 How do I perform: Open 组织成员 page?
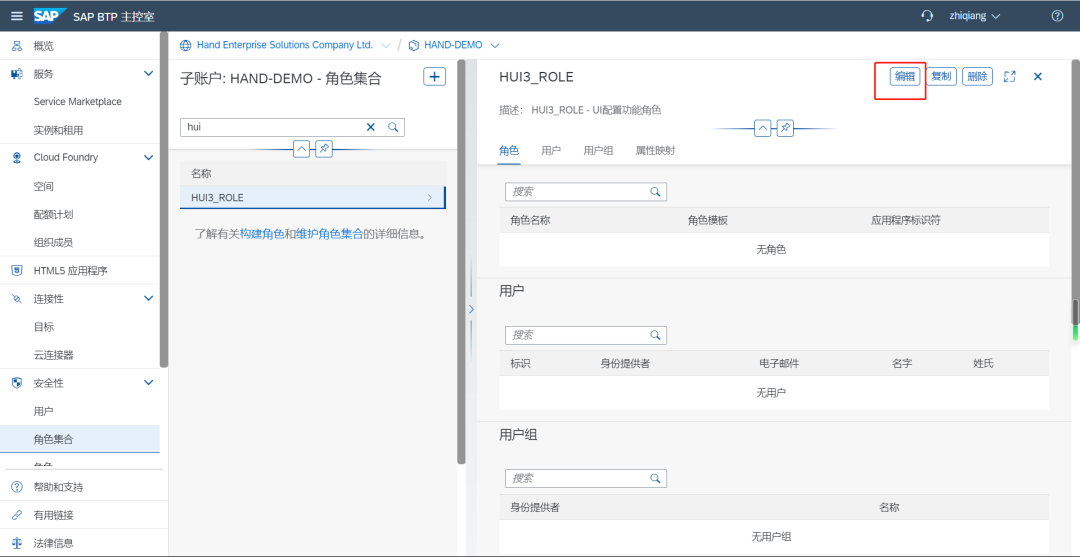(54, 242)
